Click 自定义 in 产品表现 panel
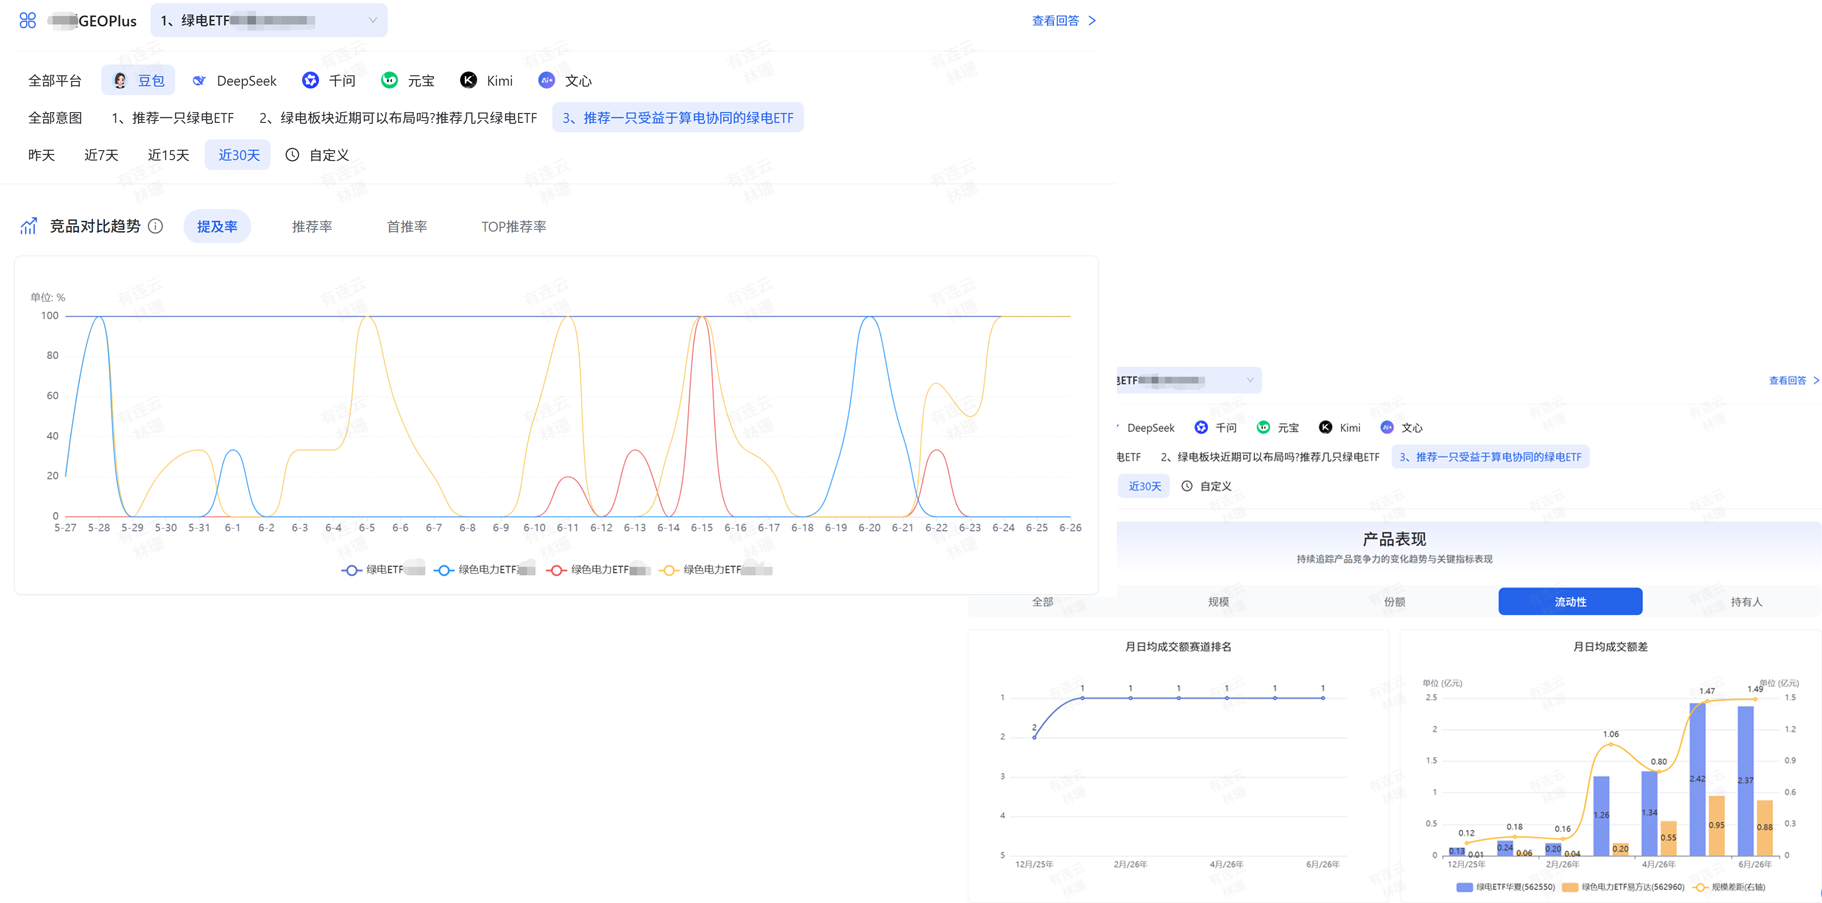This screenshot has height=903, width=1822. [x=1215, y=486]
